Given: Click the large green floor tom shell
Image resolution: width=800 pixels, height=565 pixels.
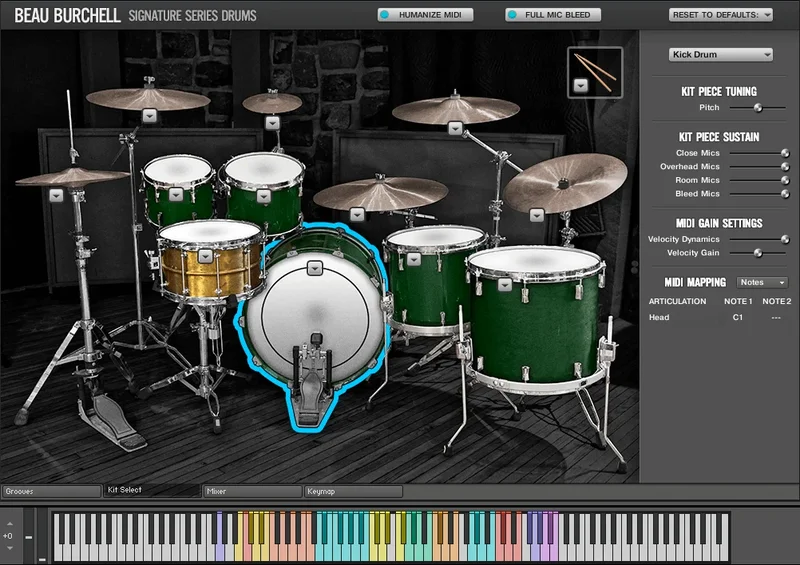Looking at the screenshot, I should click(535, 327).
